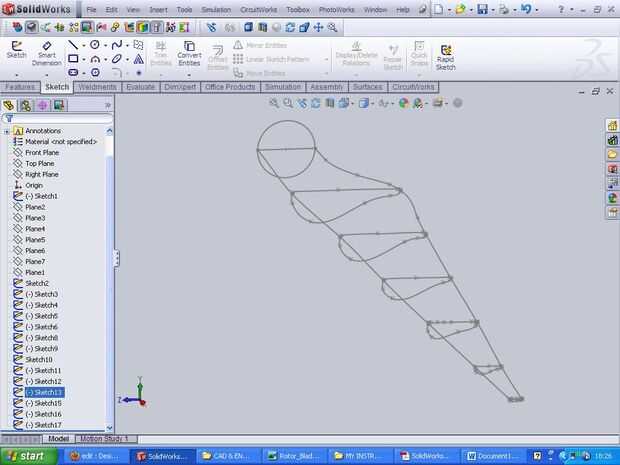Open PropertyManager tab in left panel

point(26,105)
